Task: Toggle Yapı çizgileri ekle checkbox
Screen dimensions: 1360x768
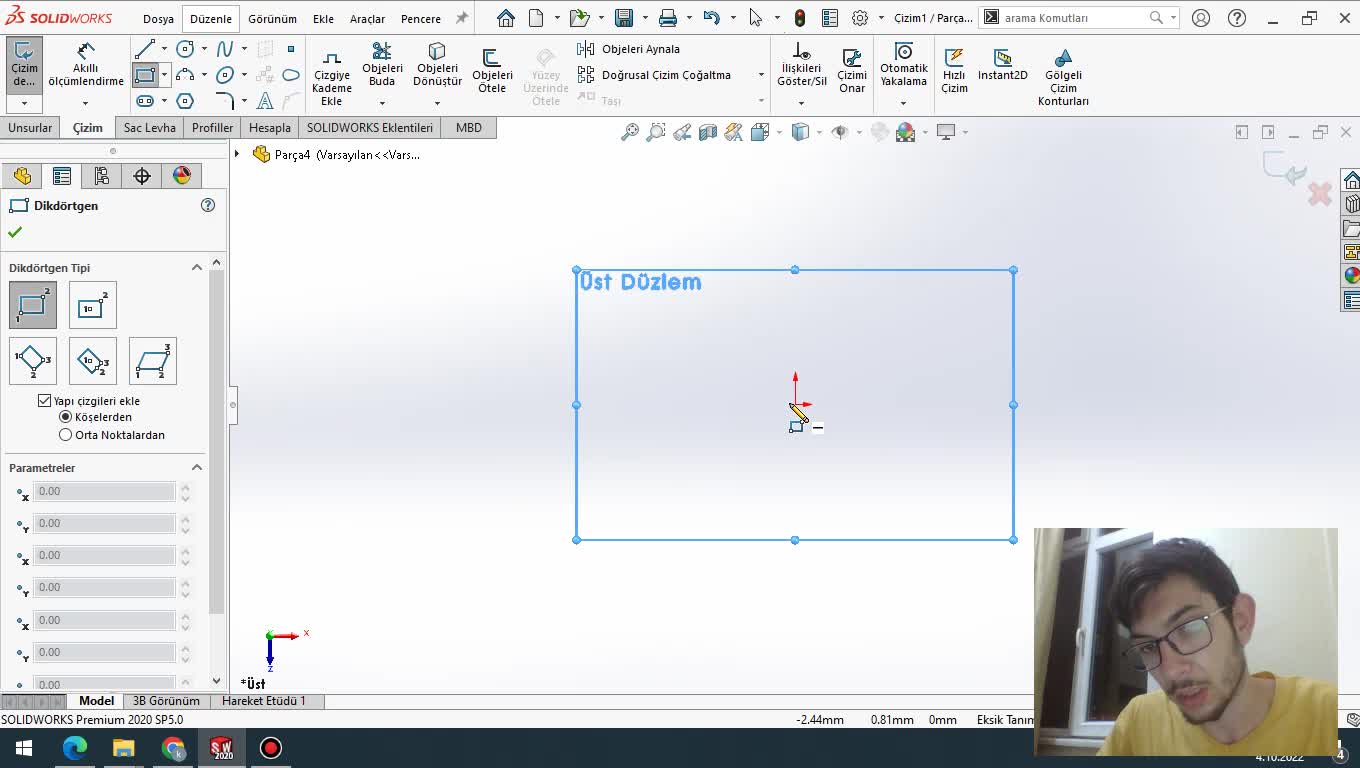Action: (44, 400)
